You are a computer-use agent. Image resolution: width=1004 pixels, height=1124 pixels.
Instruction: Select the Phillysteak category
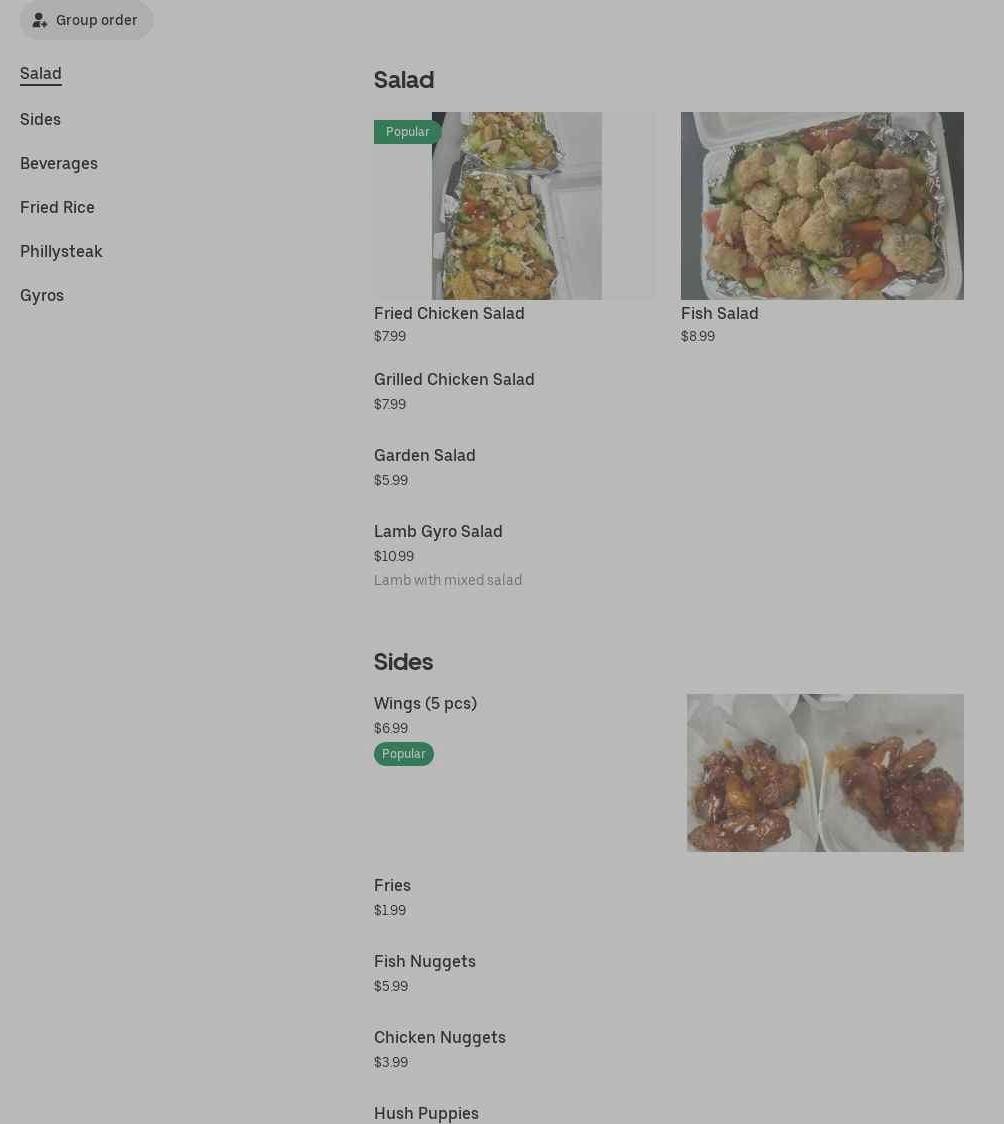tap(62, 252)
